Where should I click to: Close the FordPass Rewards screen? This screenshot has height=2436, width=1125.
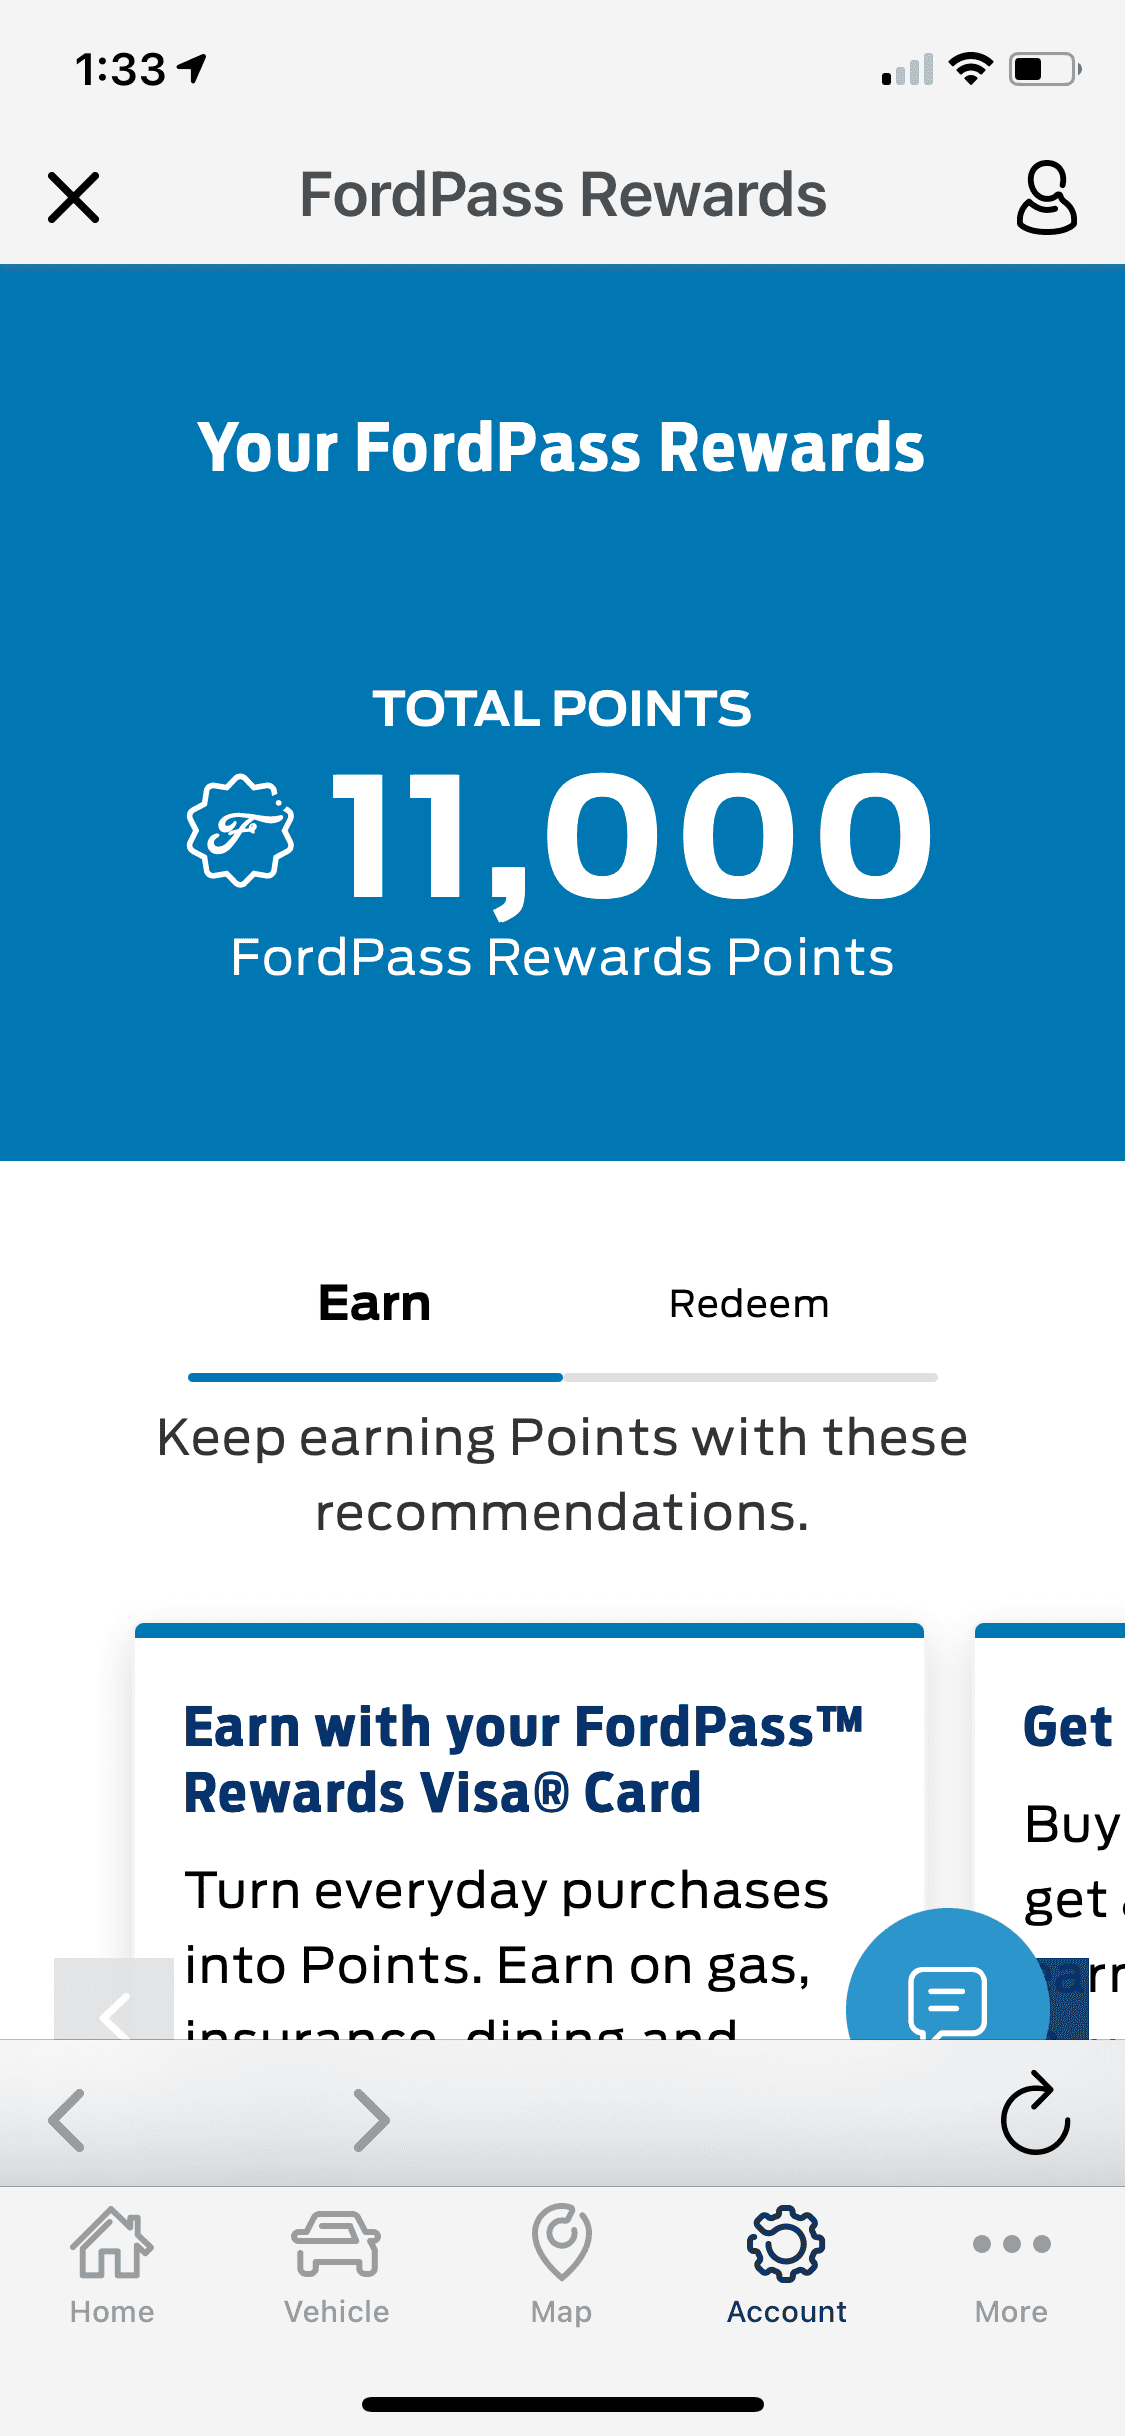[x=73, y=196]
